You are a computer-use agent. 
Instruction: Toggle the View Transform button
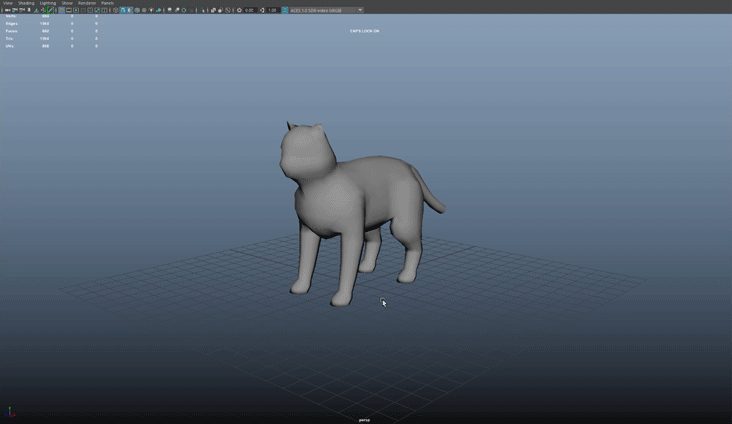pyautogui.click(x=285, y=10)
